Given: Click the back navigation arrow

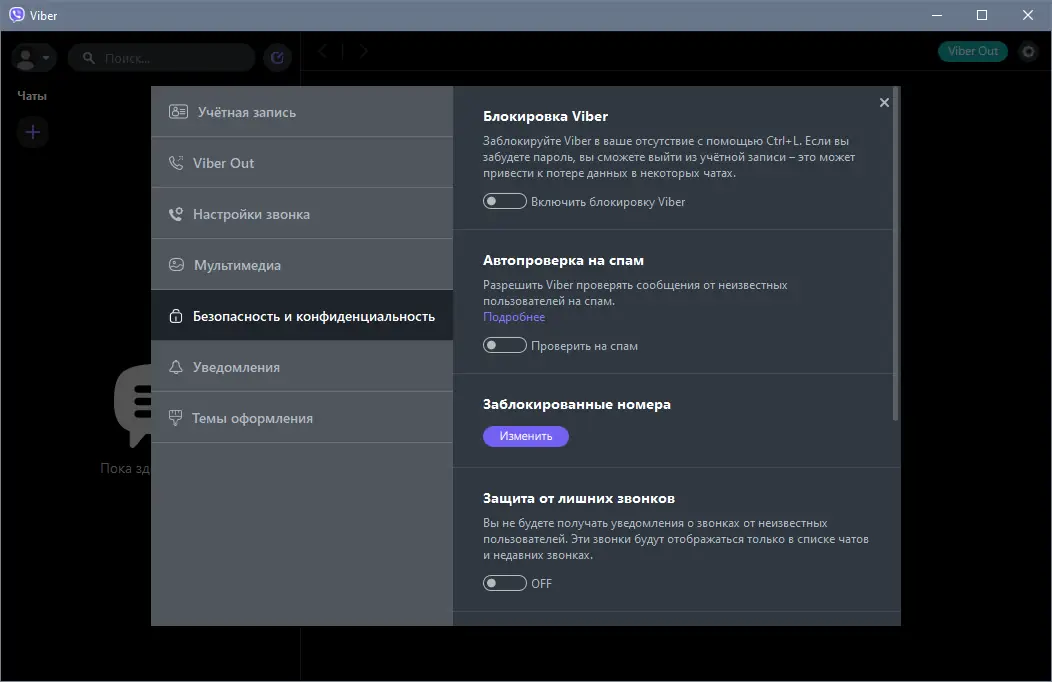Looking at the screenshot, I should click(323, 51).
